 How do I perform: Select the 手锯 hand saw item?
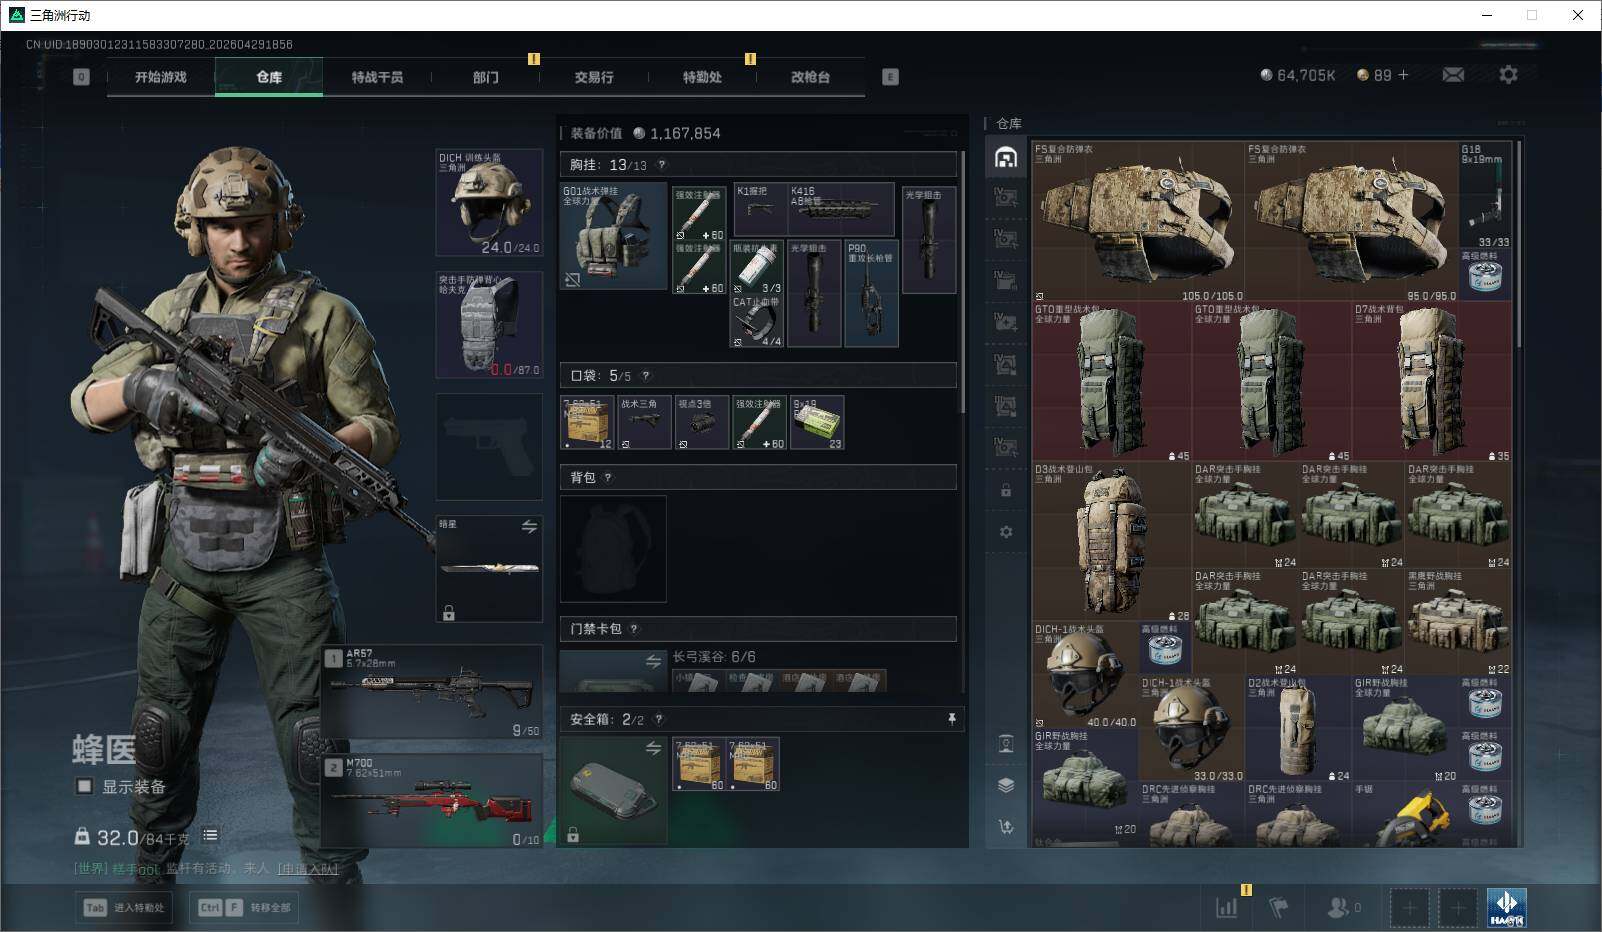(x=1404, y=814)
